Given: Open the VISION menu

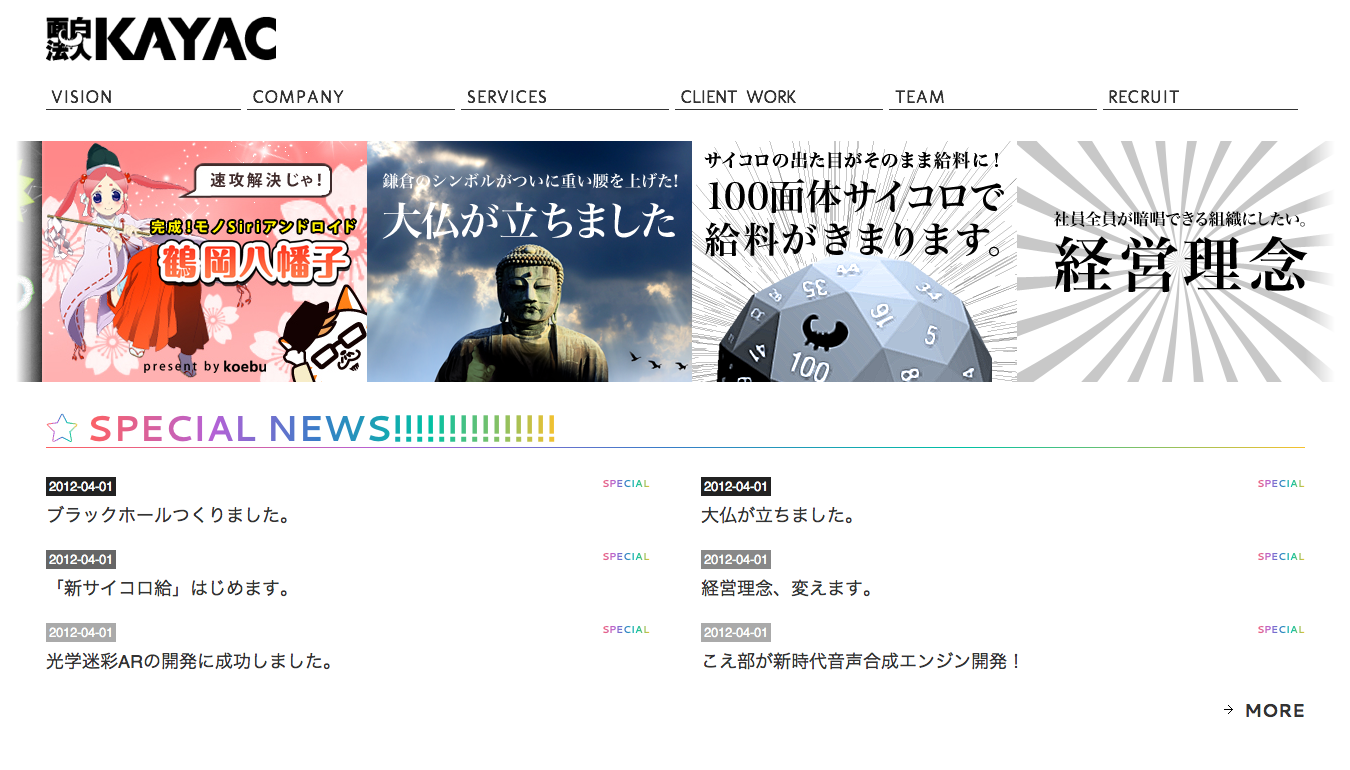Looking at the screenshot, I should [x=143, y=97].
